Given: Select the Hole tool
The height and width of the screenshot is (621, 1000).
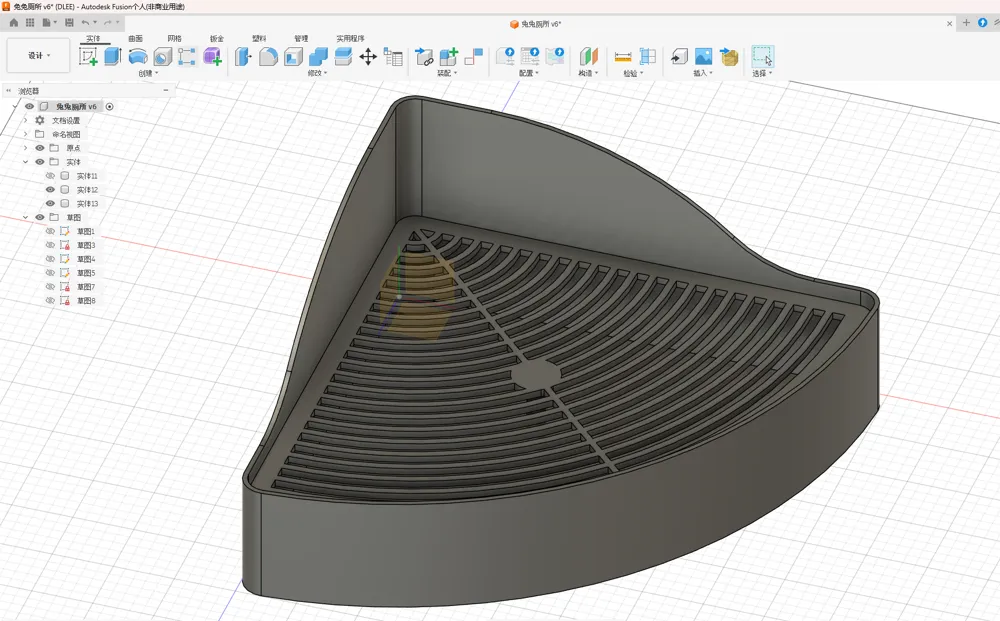Looking at the screenshot, I should [163, 57].
